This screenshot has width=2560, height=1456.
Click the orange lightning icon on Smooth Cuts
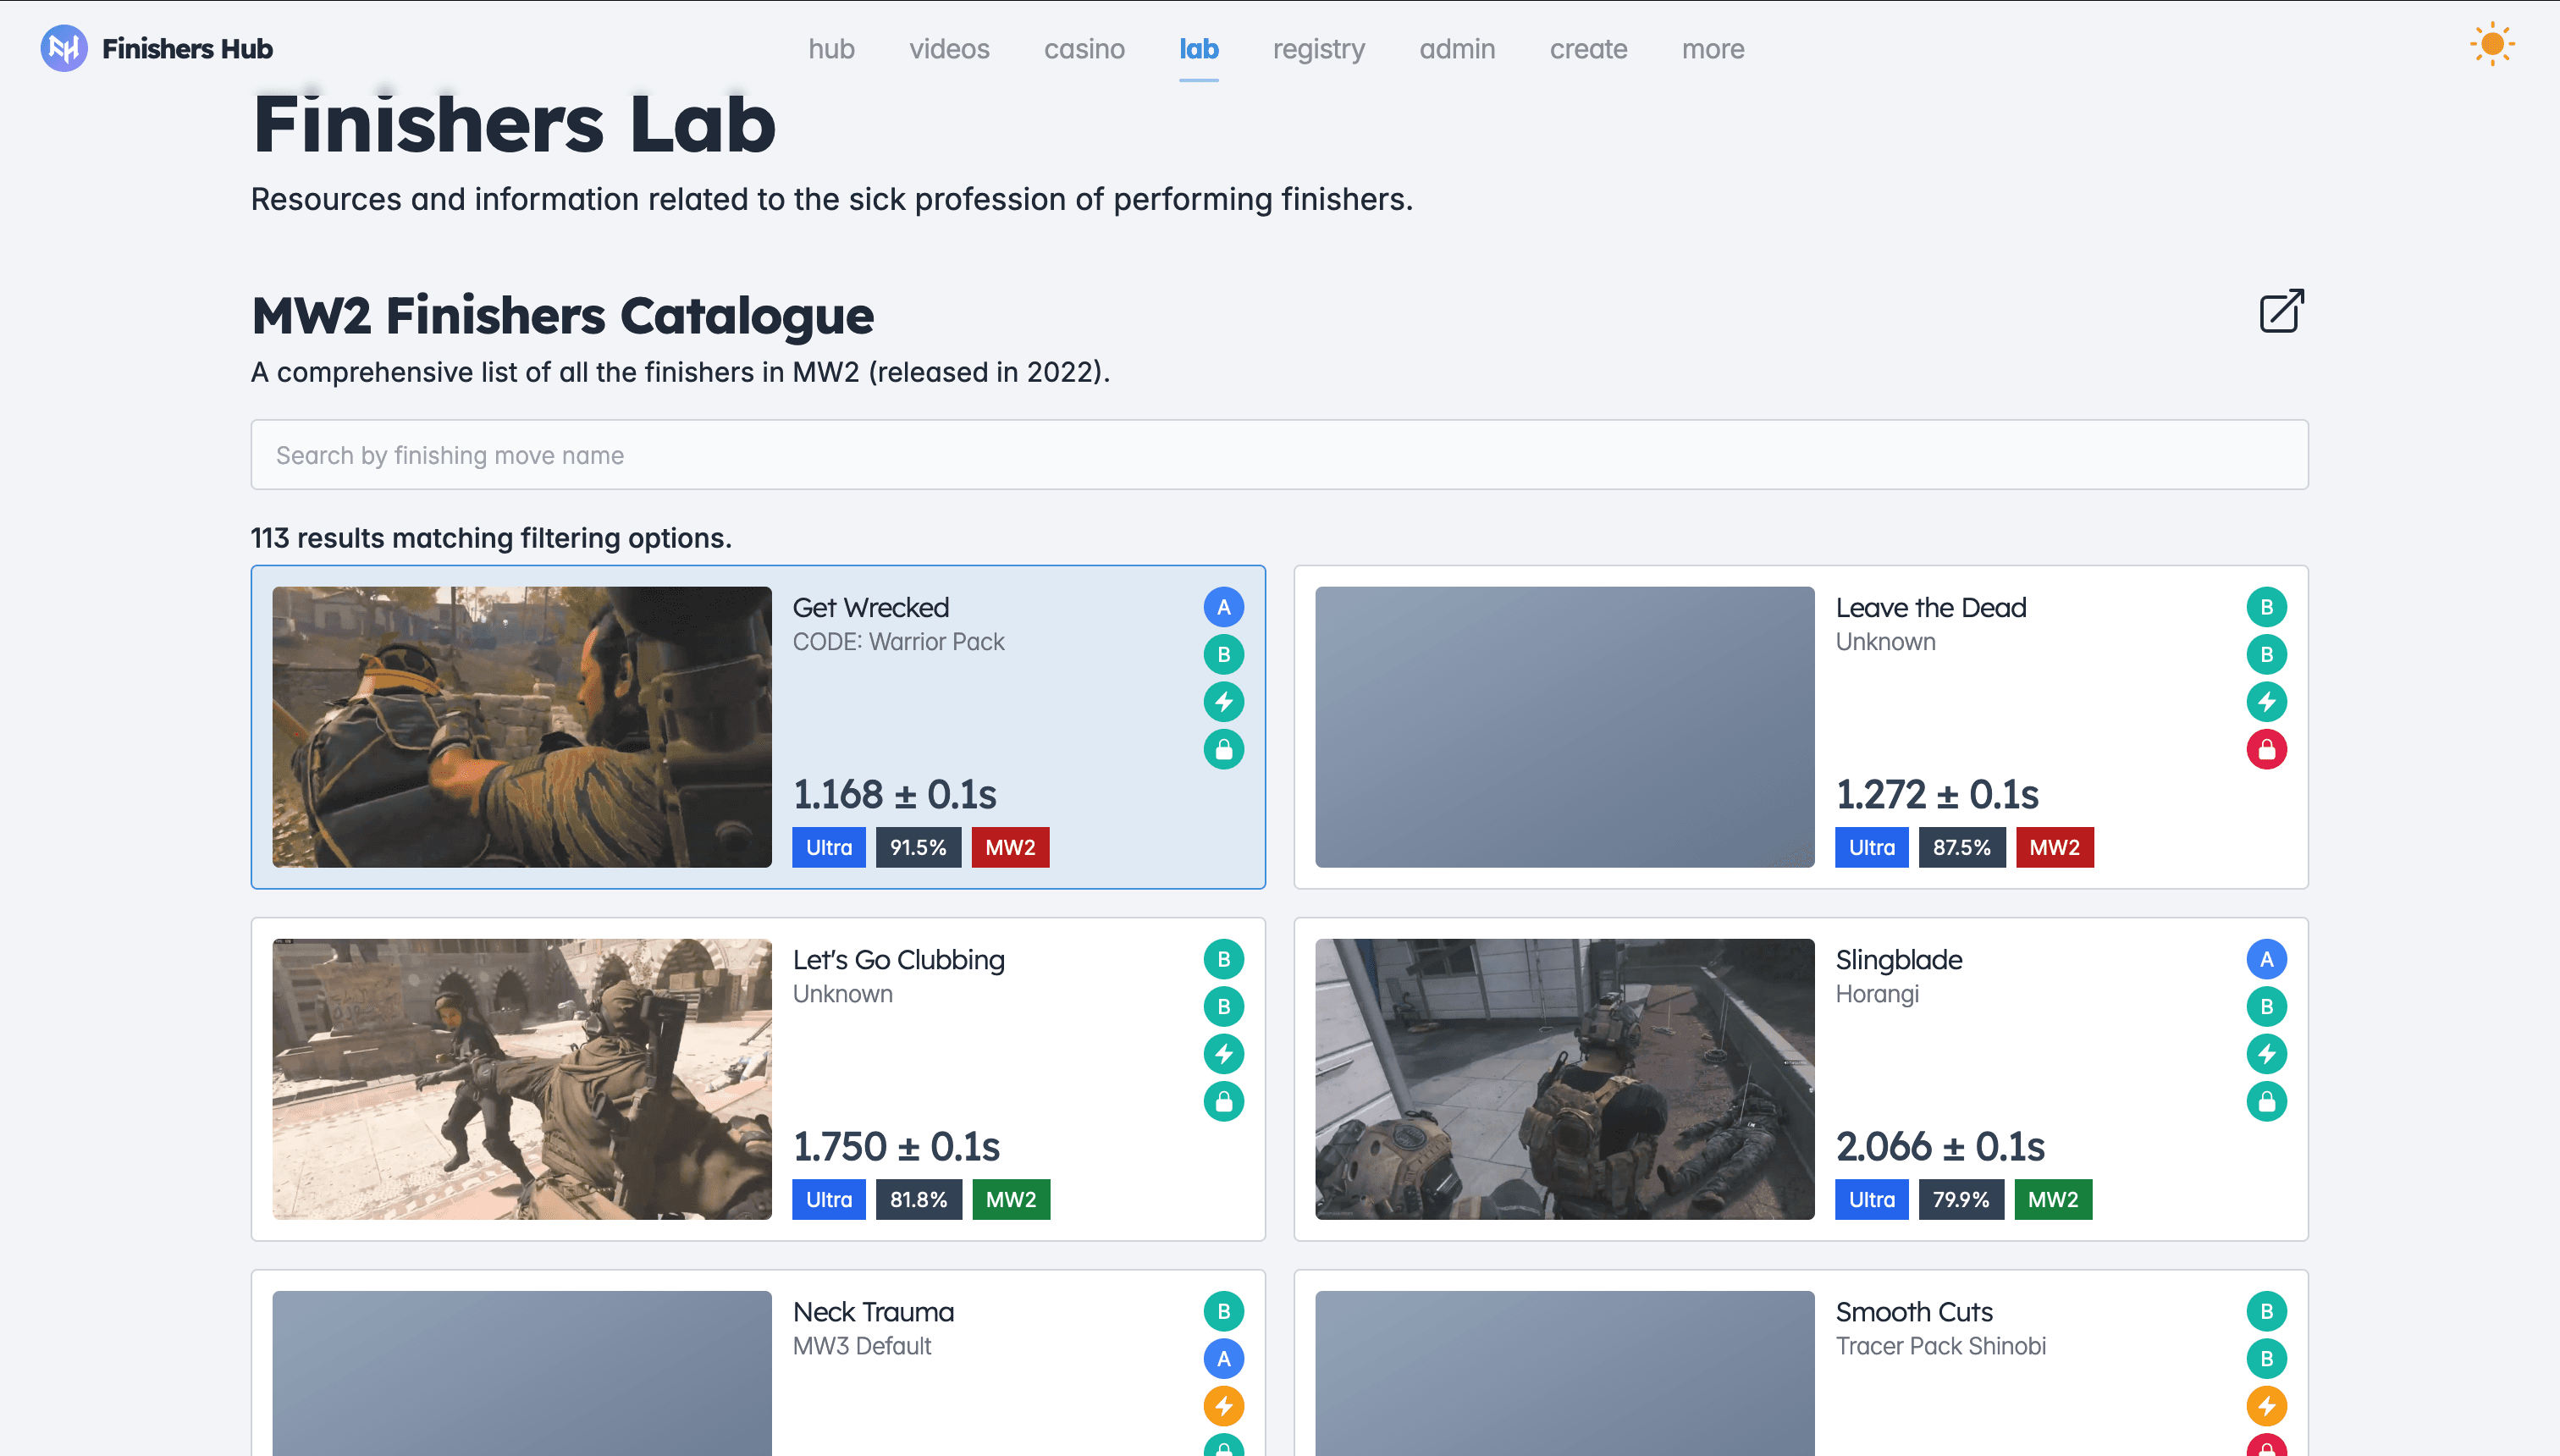[x=2267, y=1406]
